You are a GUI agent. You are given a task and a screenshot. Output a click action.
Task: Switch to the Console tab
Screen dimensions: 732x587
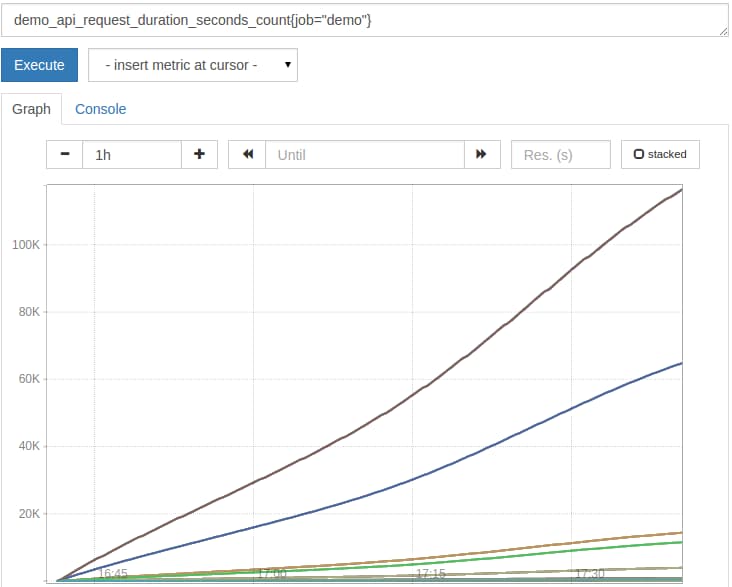tap(100, 109)
